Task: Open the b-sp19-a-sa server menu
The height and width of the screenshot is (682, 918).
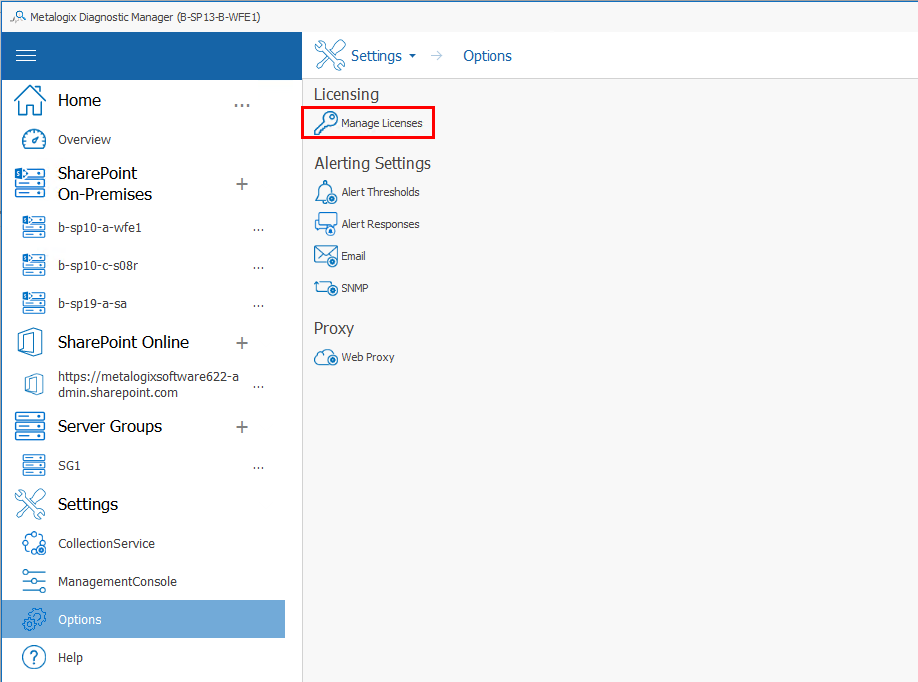Action: click(x=258, y=304)
